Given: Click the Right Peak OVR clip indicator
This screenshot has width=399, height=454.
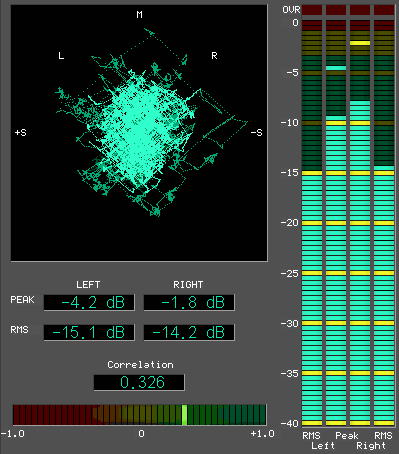Looking at the screenshot, I should [360, 10].
